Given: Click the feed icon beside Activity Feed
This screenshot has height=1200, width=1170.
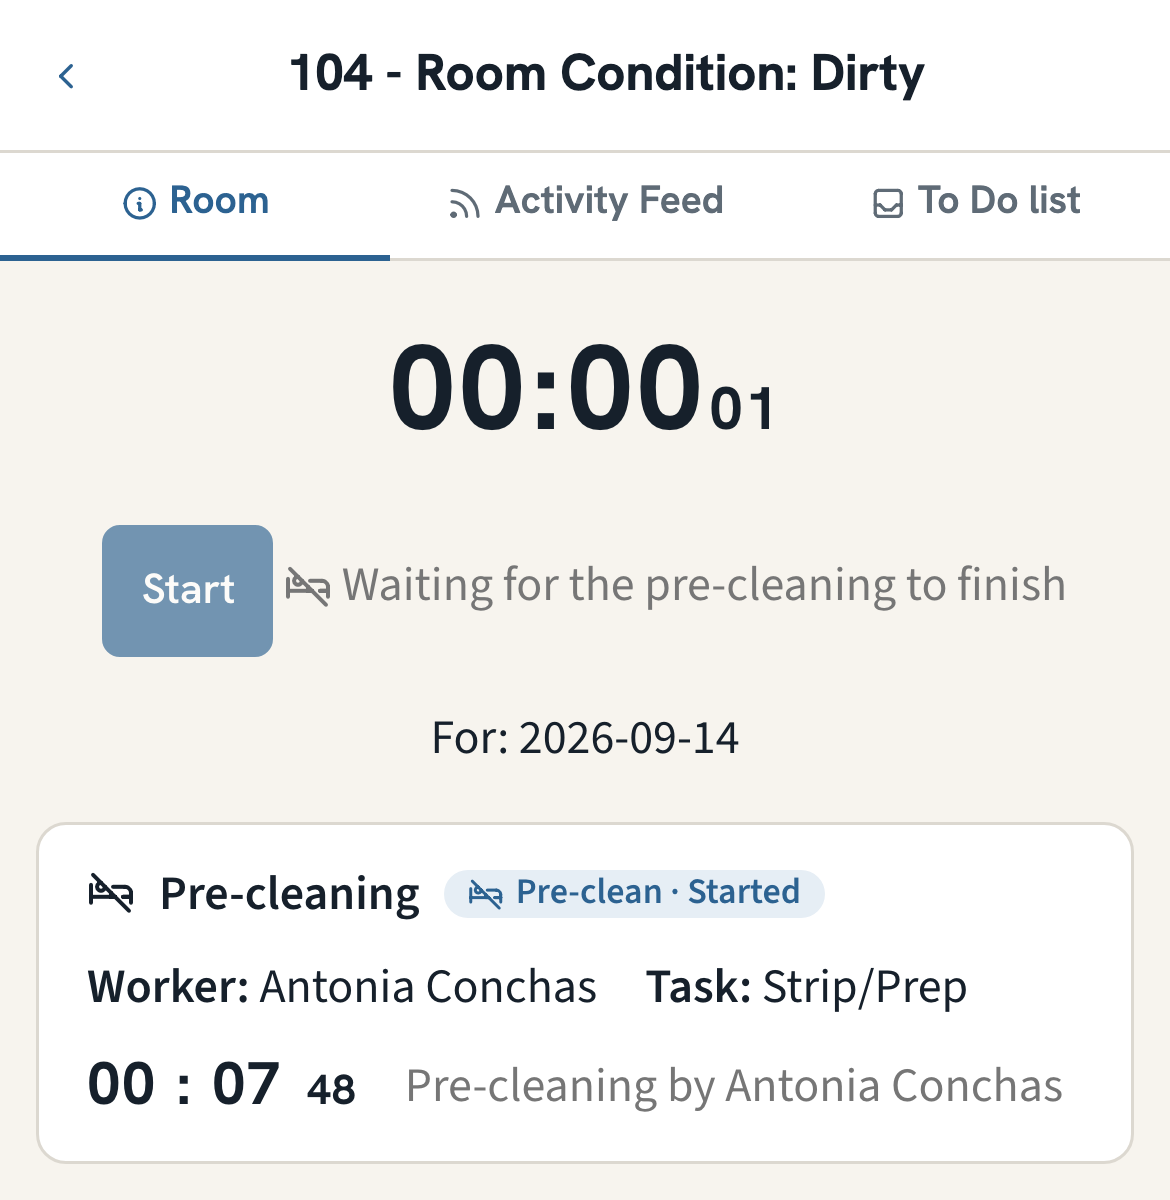Looking at the screenshot, I should click(464, 204).
